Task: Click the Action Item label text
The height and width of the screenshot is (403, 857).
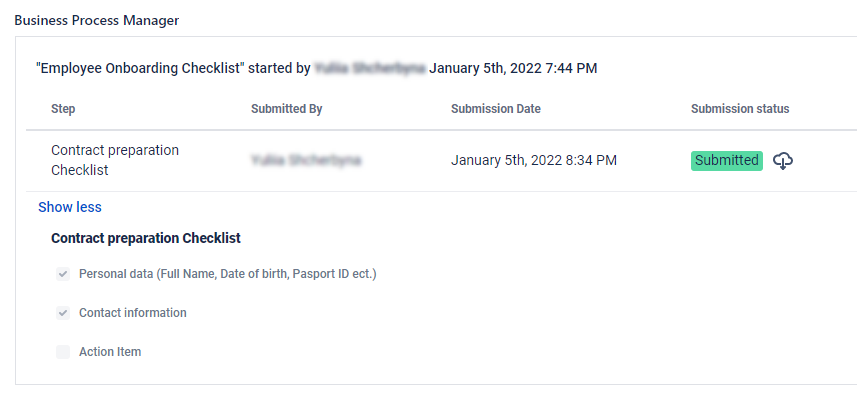Action: click(110, 352)
